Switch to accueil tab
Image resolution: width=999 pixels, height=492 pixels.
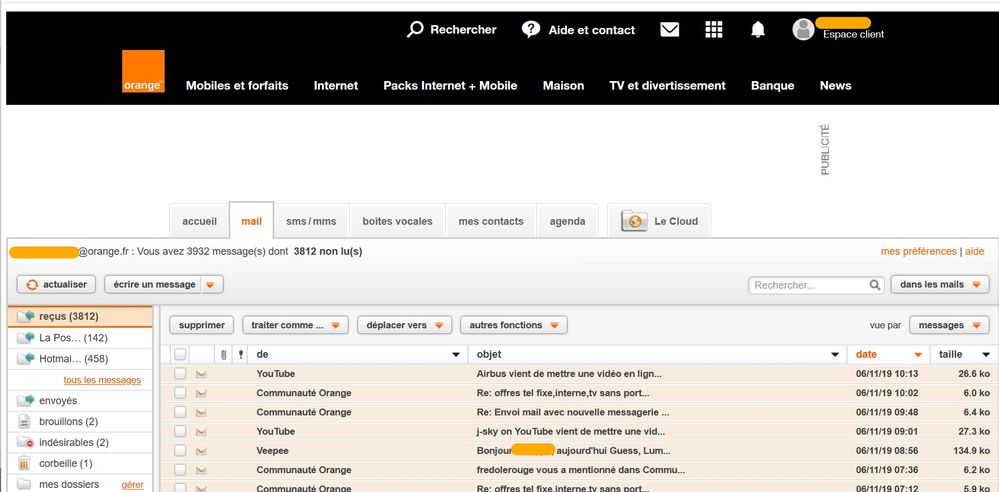coord(199,221)
